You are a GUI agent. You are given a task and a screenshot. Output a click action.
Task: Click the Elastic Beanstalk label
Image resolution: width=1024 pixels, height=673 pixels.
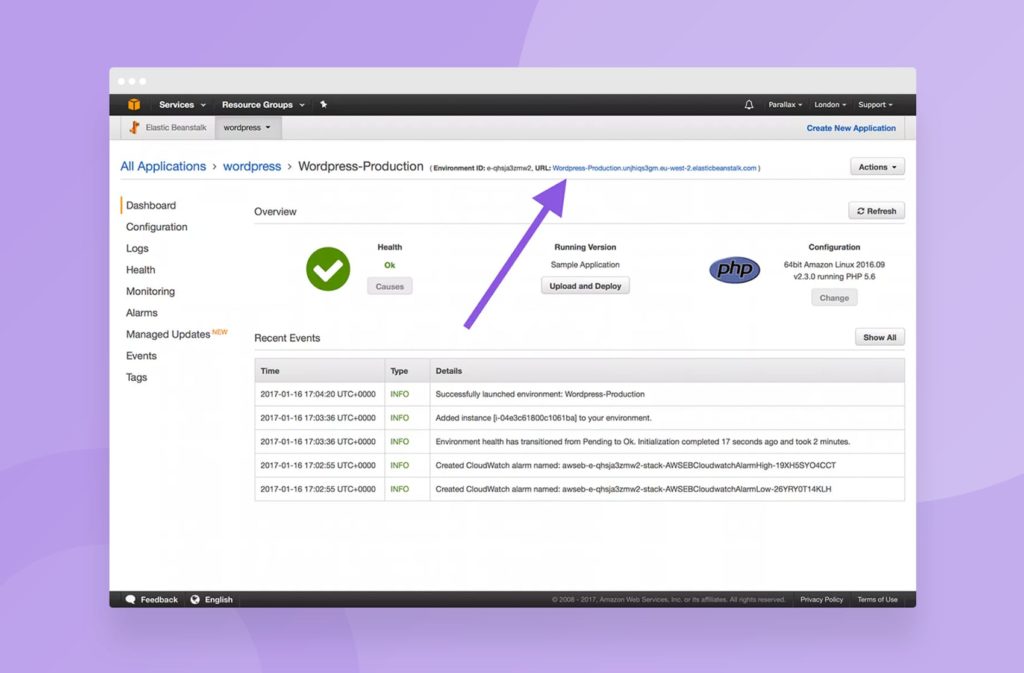click(x=176, y=127)
